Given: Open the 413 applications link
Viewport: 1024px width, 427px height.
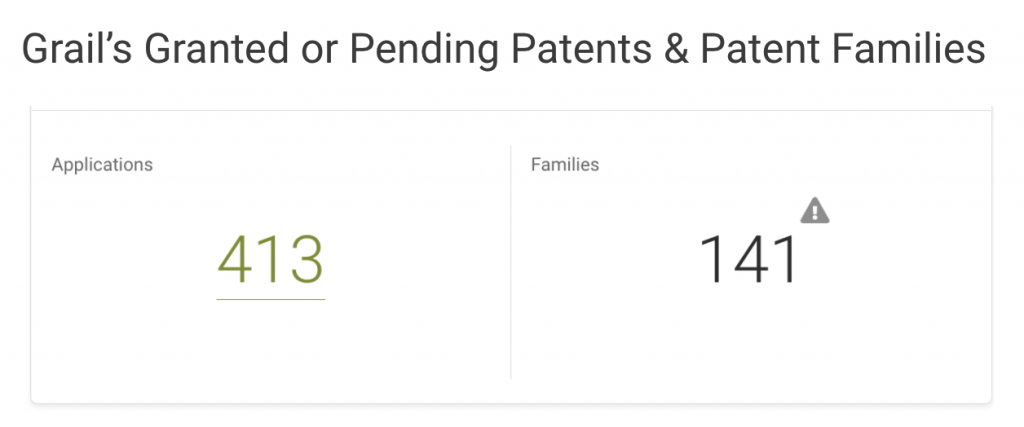Looking at the screenshot, I should (270, 260).
